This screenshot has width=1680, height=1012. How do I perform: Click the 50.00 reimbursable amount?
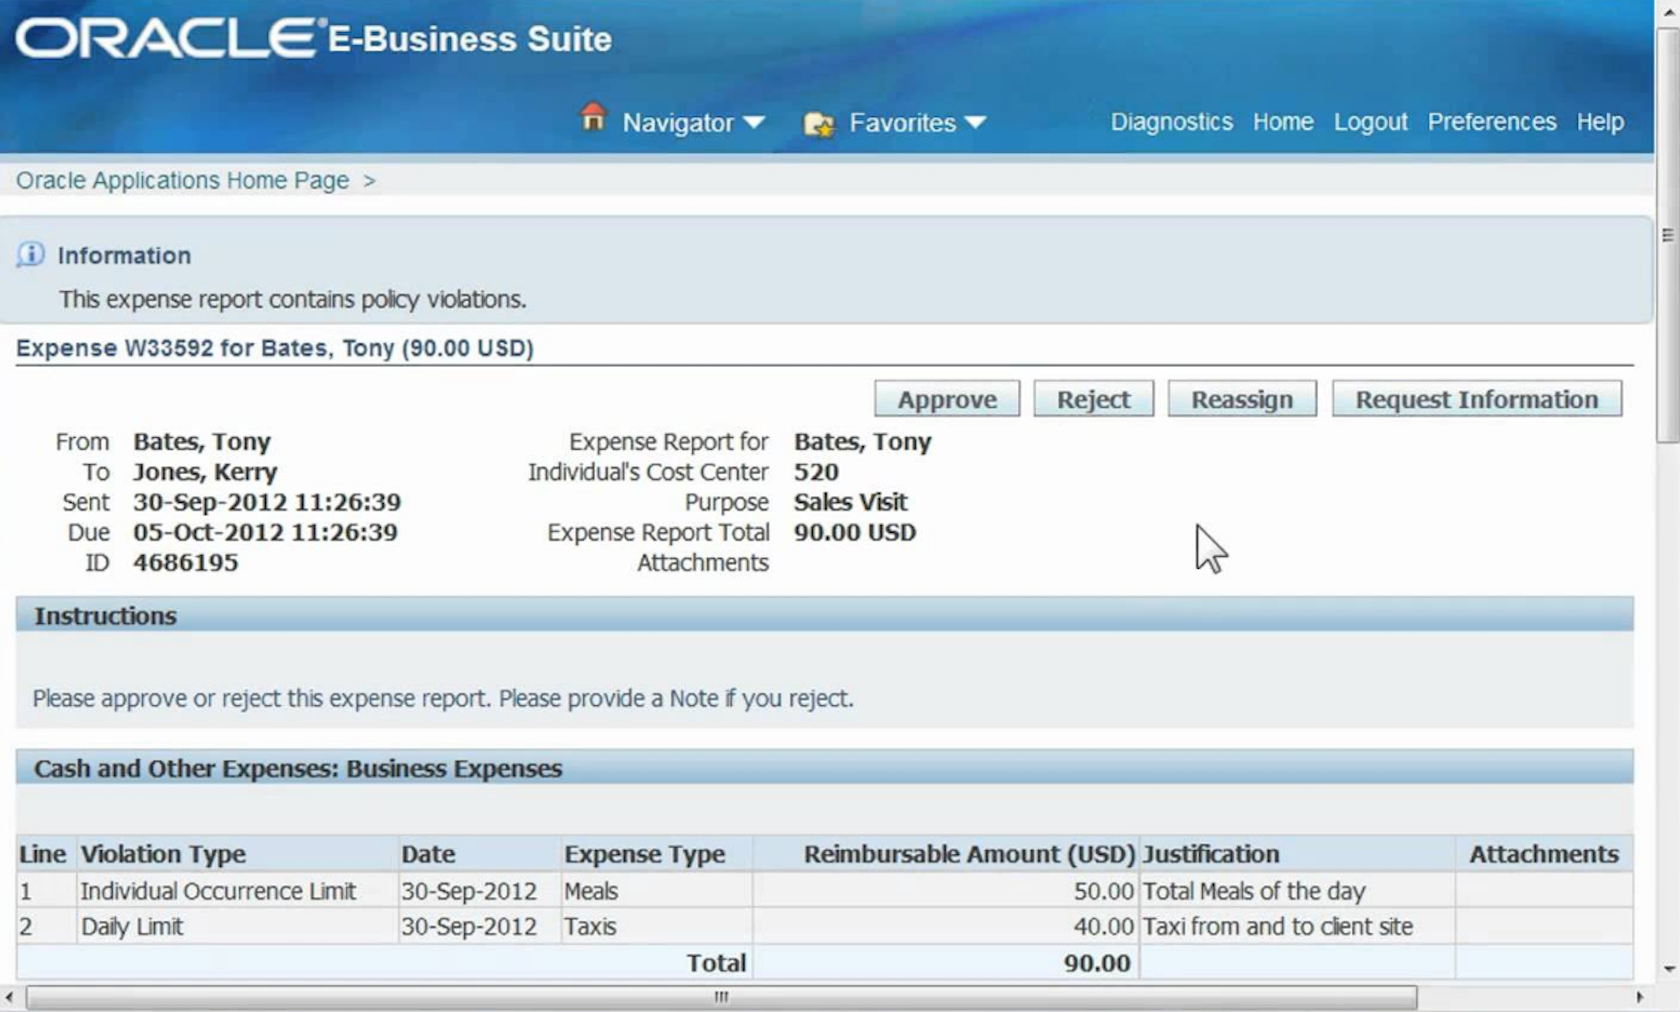(1103, 891)
